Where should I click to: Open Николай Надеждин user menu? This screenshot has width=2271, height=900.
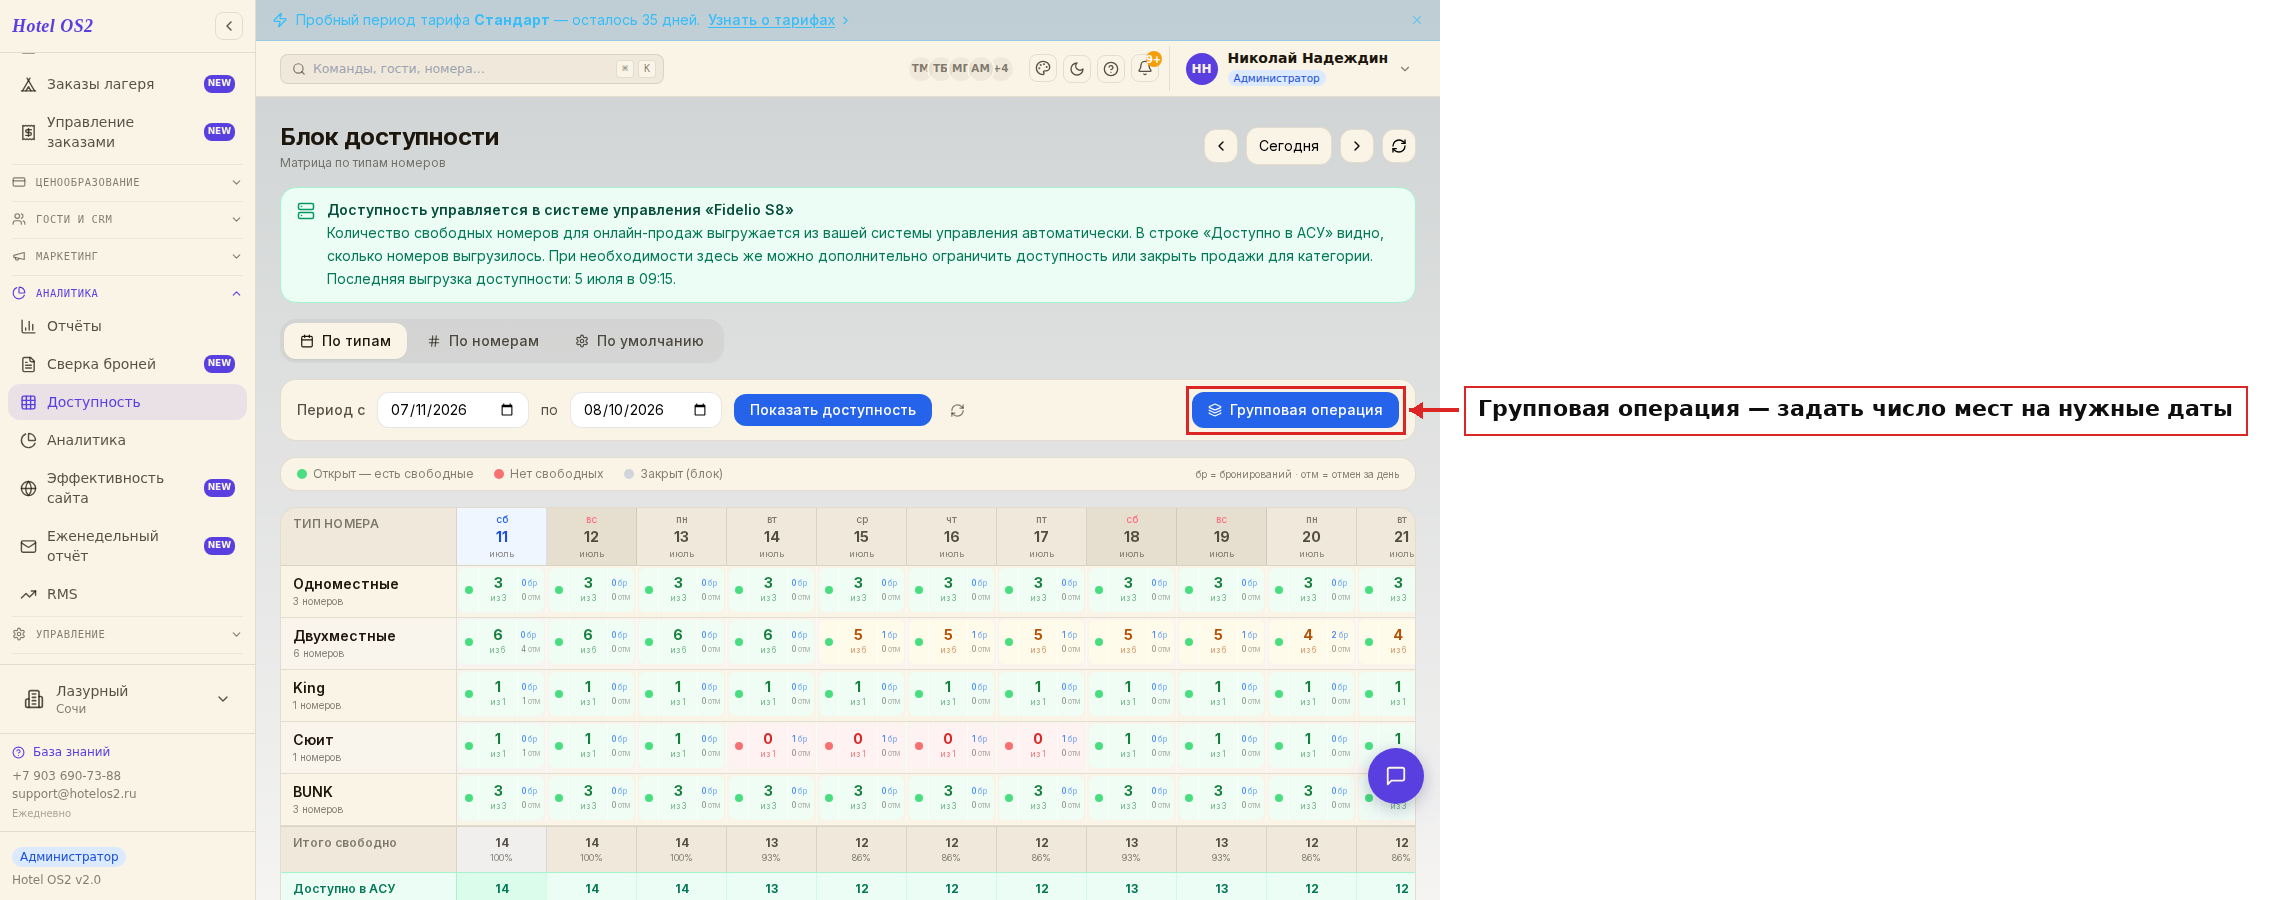tap(1298, 68)
